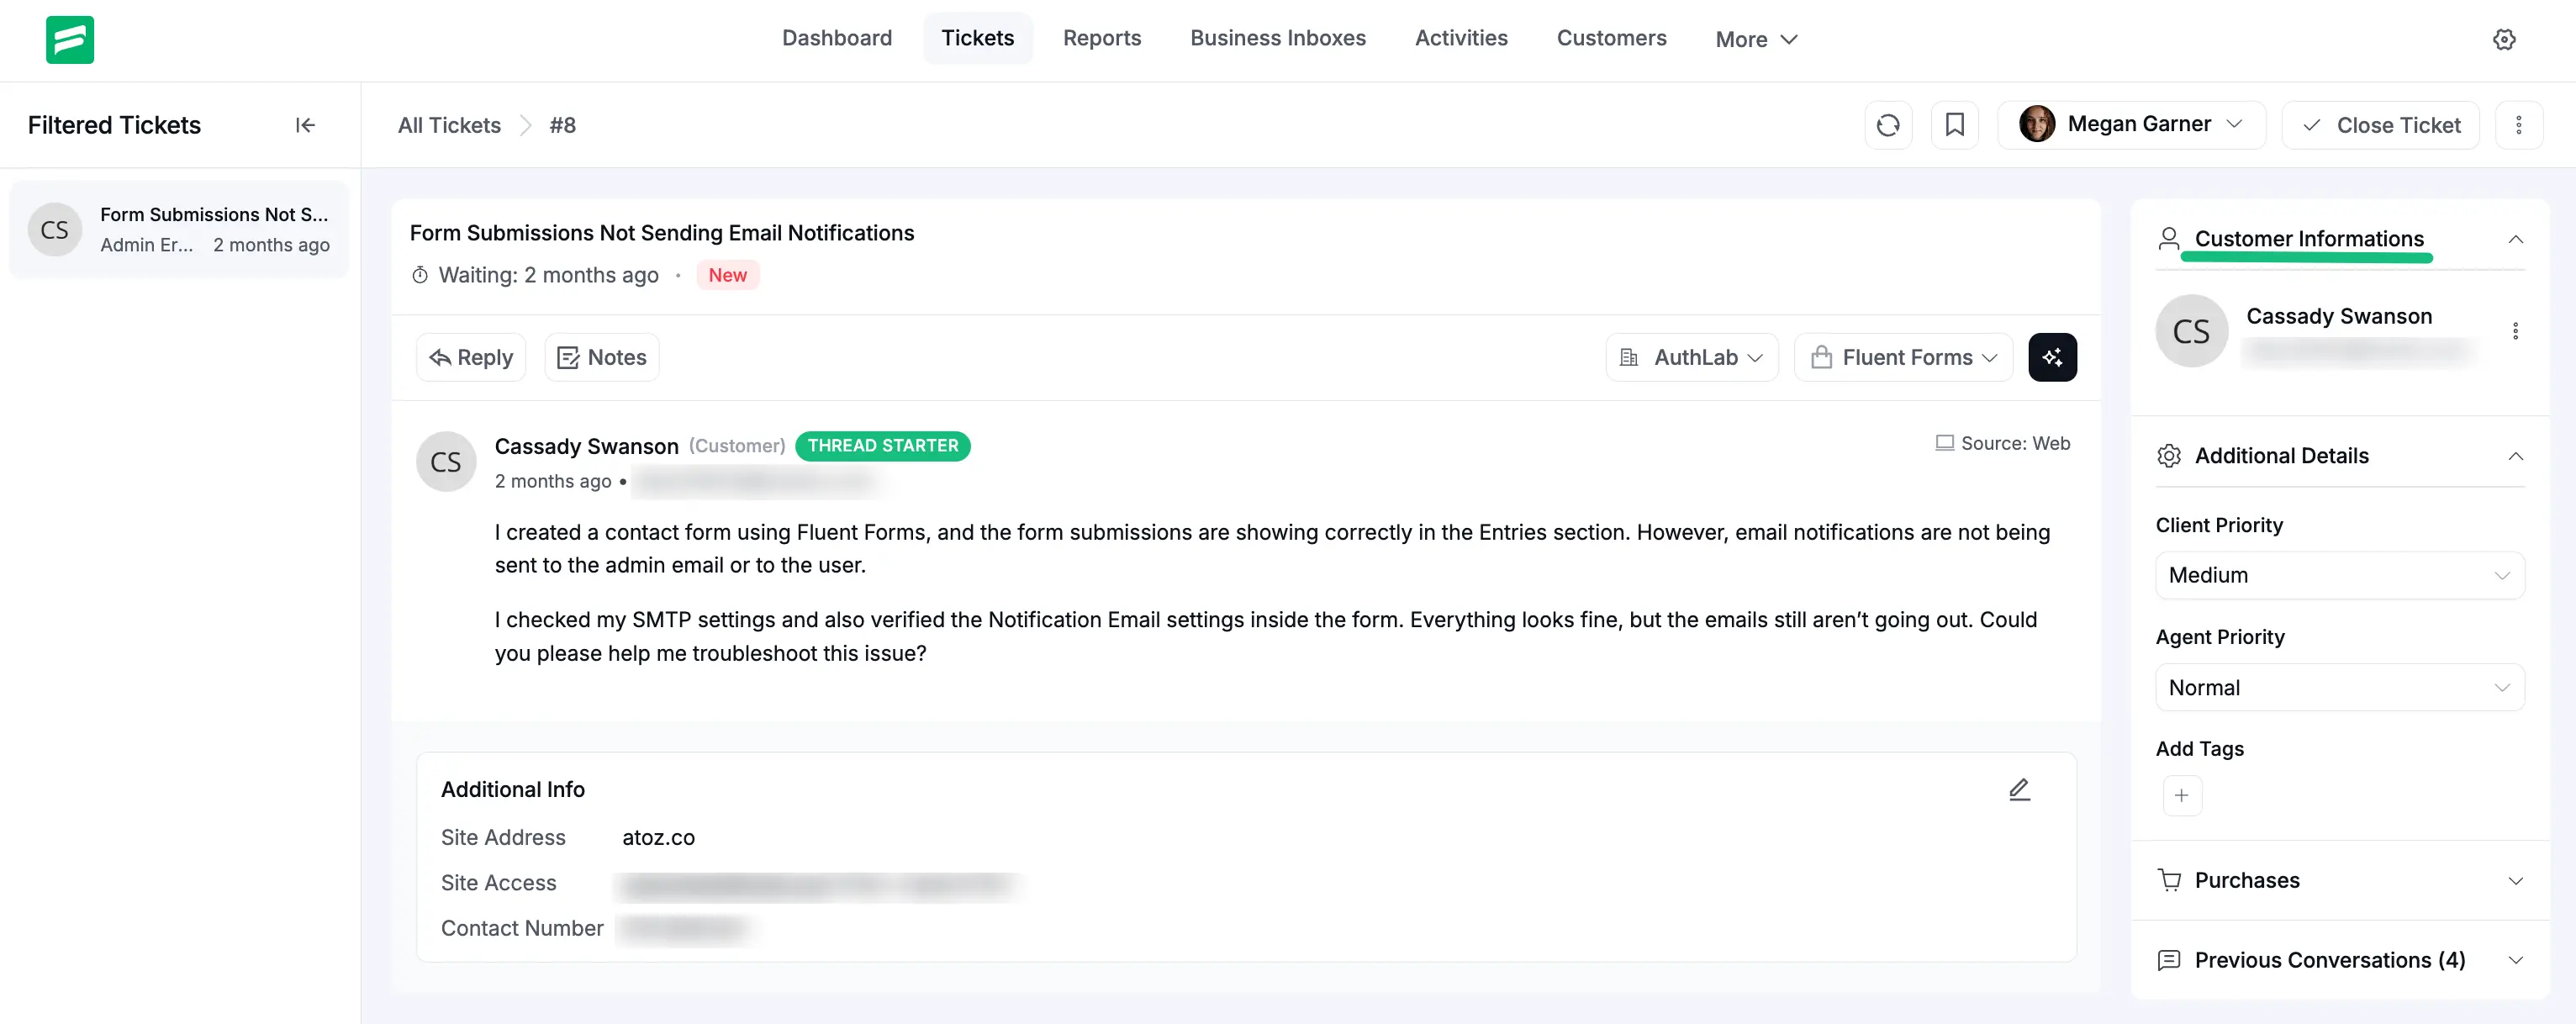Open the Megan Garner agent assignment dropdown

coord(2131,124)
